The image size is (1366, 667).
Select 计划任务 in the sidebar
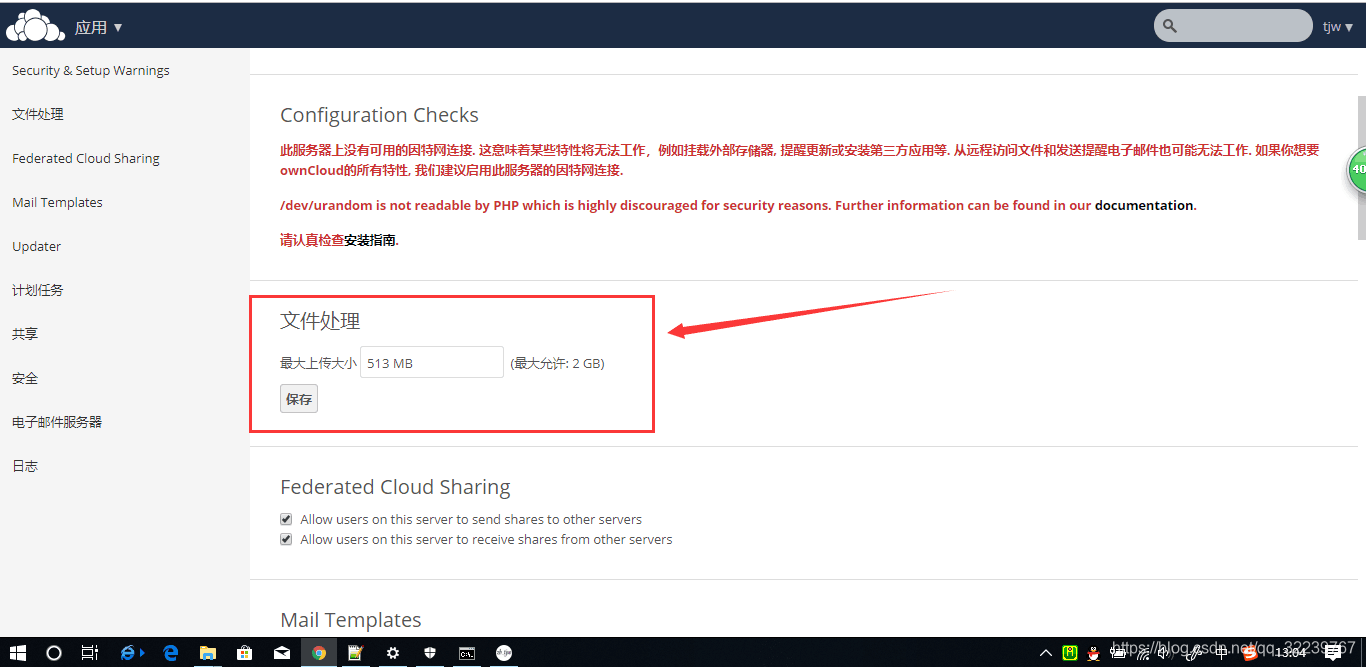point(38,290)
